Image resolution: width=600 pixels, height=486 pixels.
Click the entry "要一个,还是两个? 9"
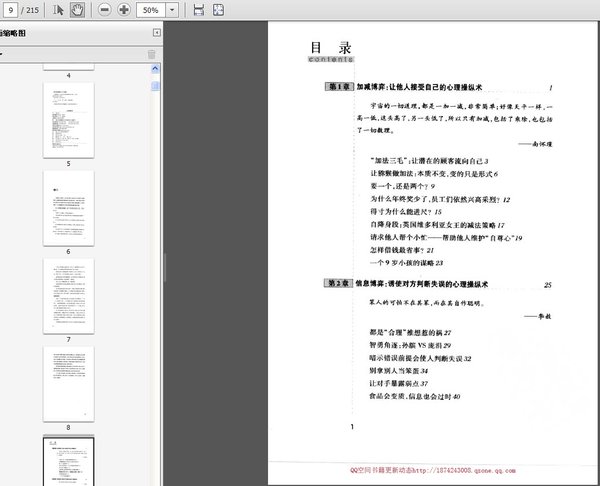(x=402, y=186)
